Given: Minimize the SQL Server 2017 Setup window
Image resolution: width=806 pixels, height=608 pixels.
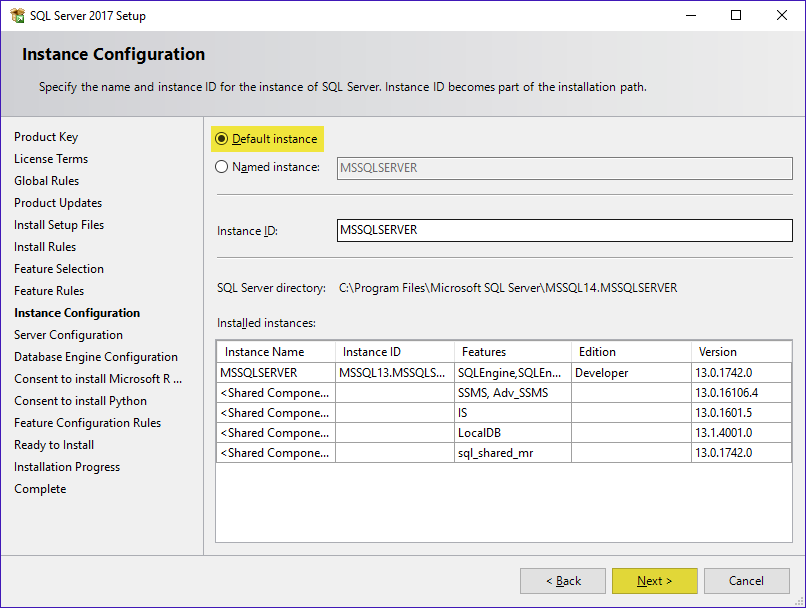Looking at the screenshot, I should click(x=691, y=15).
